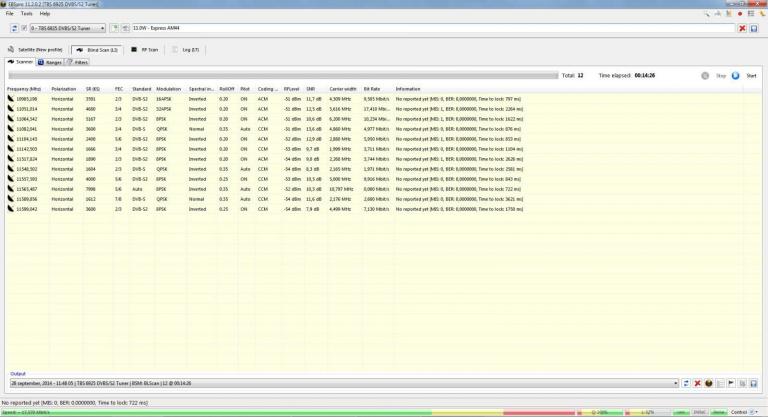Click the red X beside satellite field
The height and width of the screenshot is (417, 768).
click(742, 29)
